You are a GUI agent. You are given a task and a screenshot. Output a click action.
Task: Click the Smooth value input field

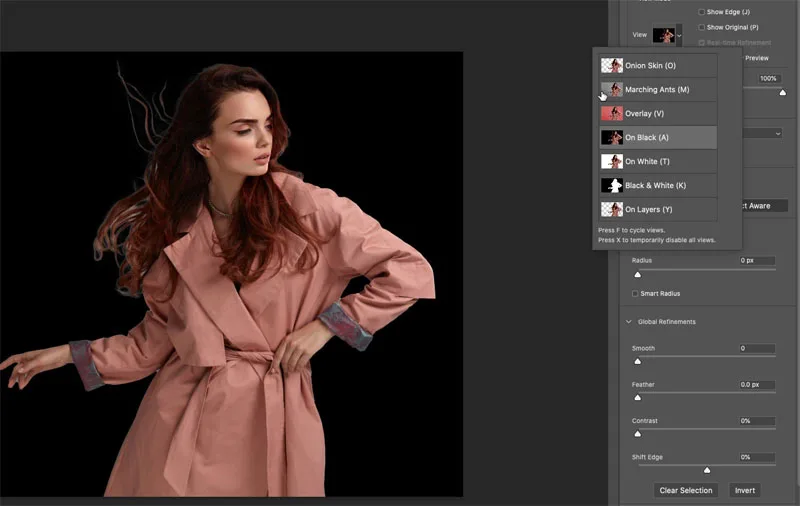coord(757,348)
